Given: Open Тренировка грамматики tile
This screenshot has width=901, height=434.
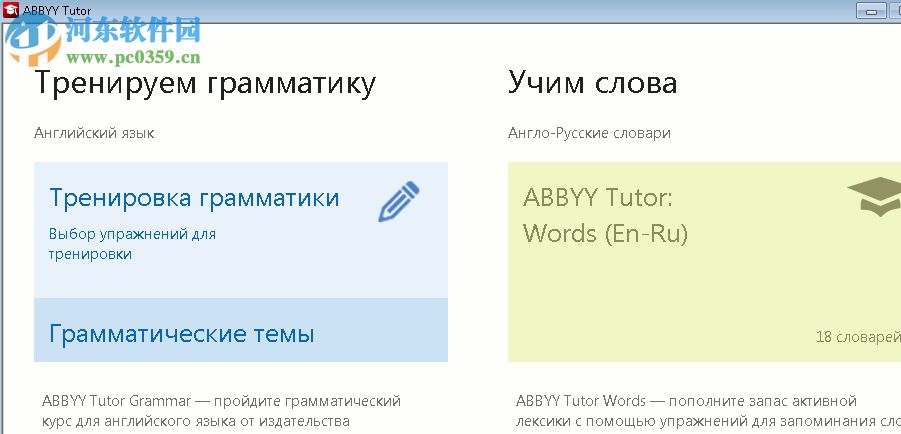Looking at the screenshot, I should (241, 230).
